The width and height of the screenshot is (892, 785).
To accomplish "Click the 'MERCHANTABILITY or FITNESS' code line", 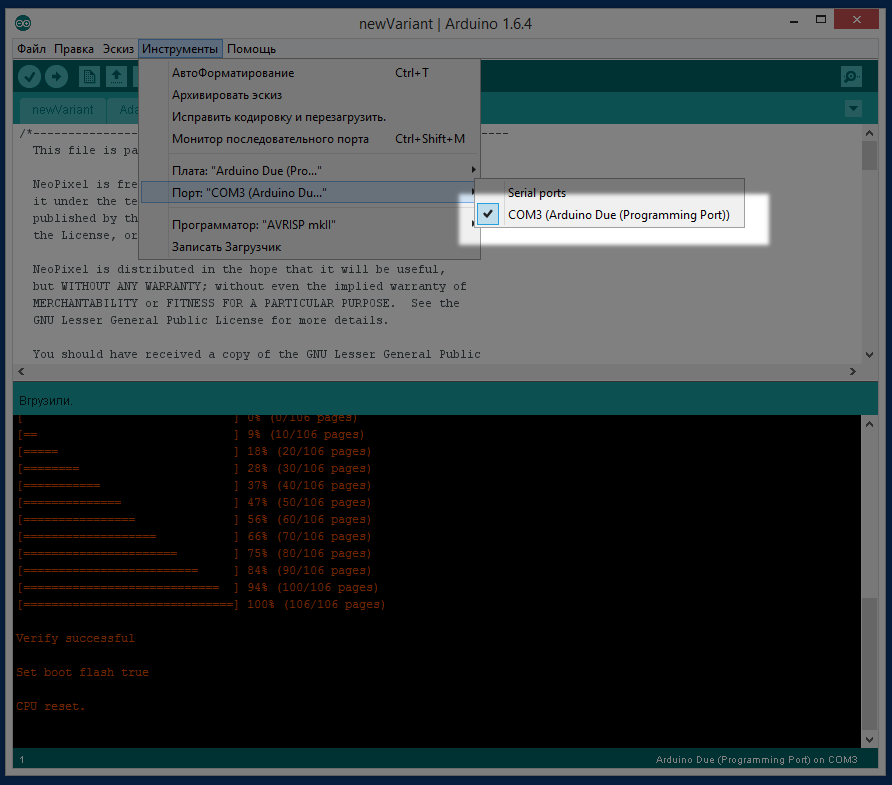I will coord(246,303).
